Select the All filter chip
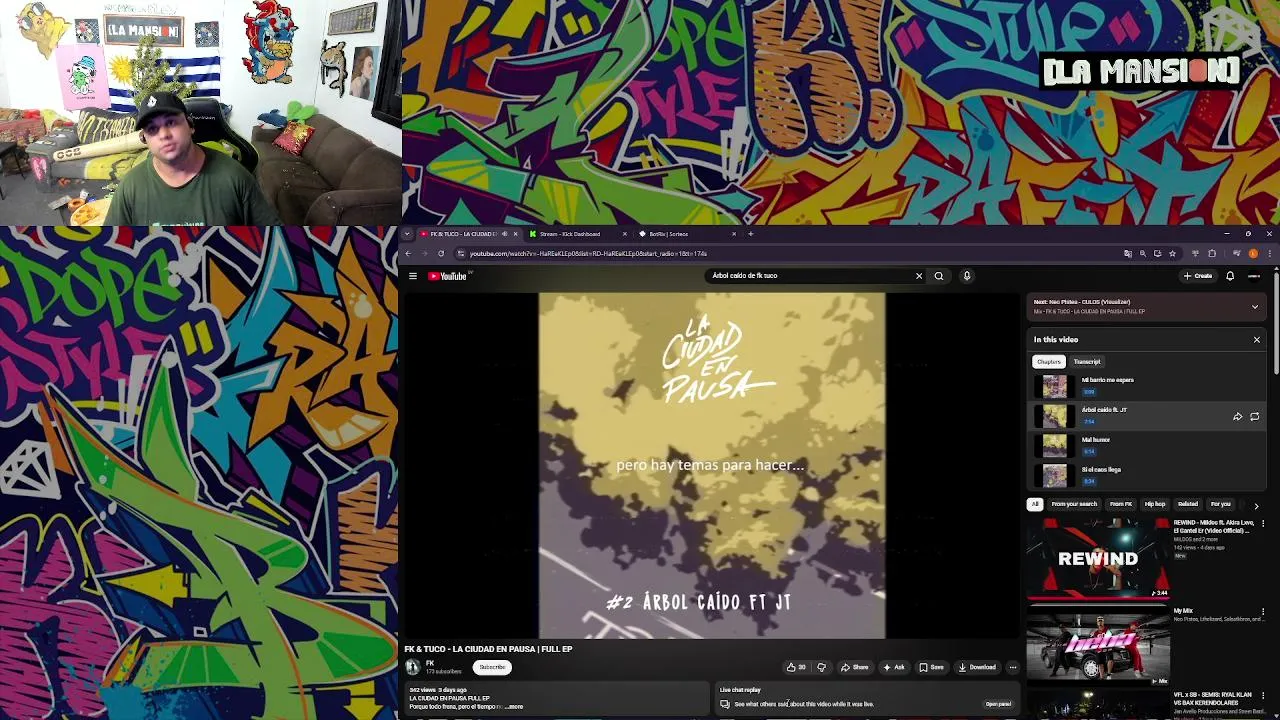The width and height of the screenshot is (1280, 720). point(1035,504)
